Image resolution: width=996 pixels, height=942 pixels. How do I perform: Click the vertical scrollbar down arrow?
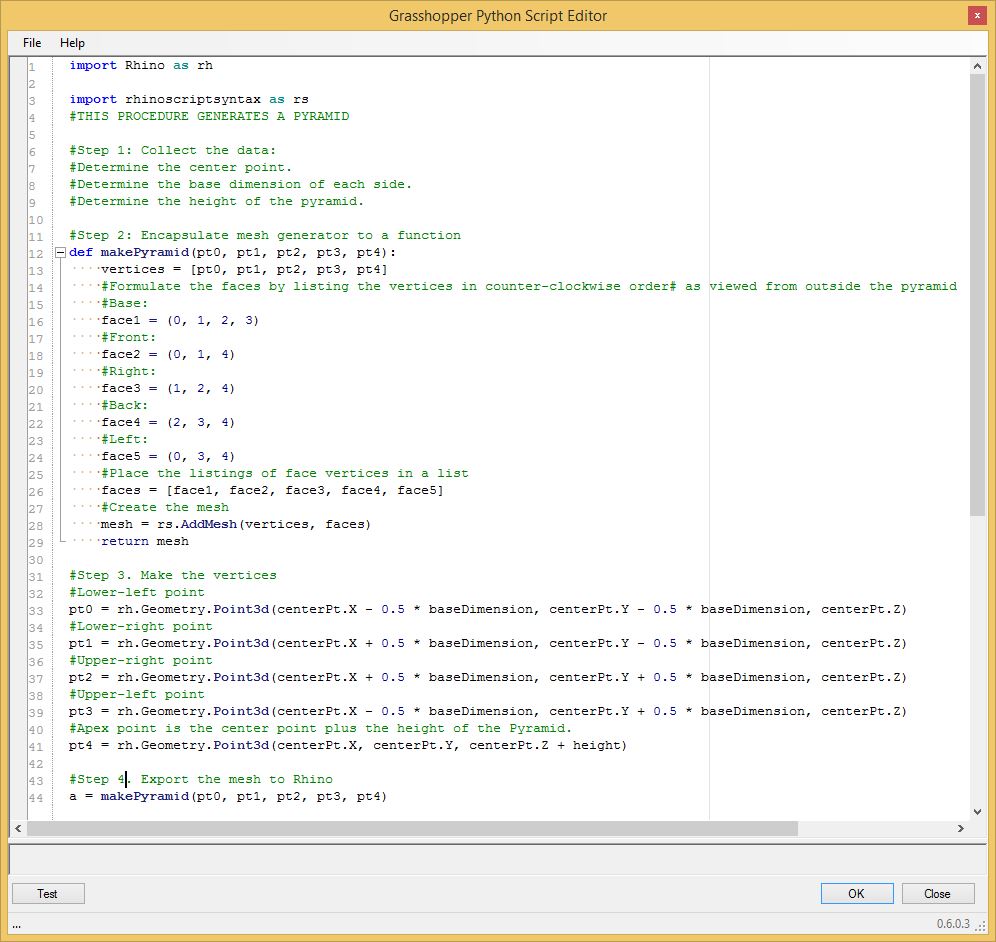coord(977,811)
